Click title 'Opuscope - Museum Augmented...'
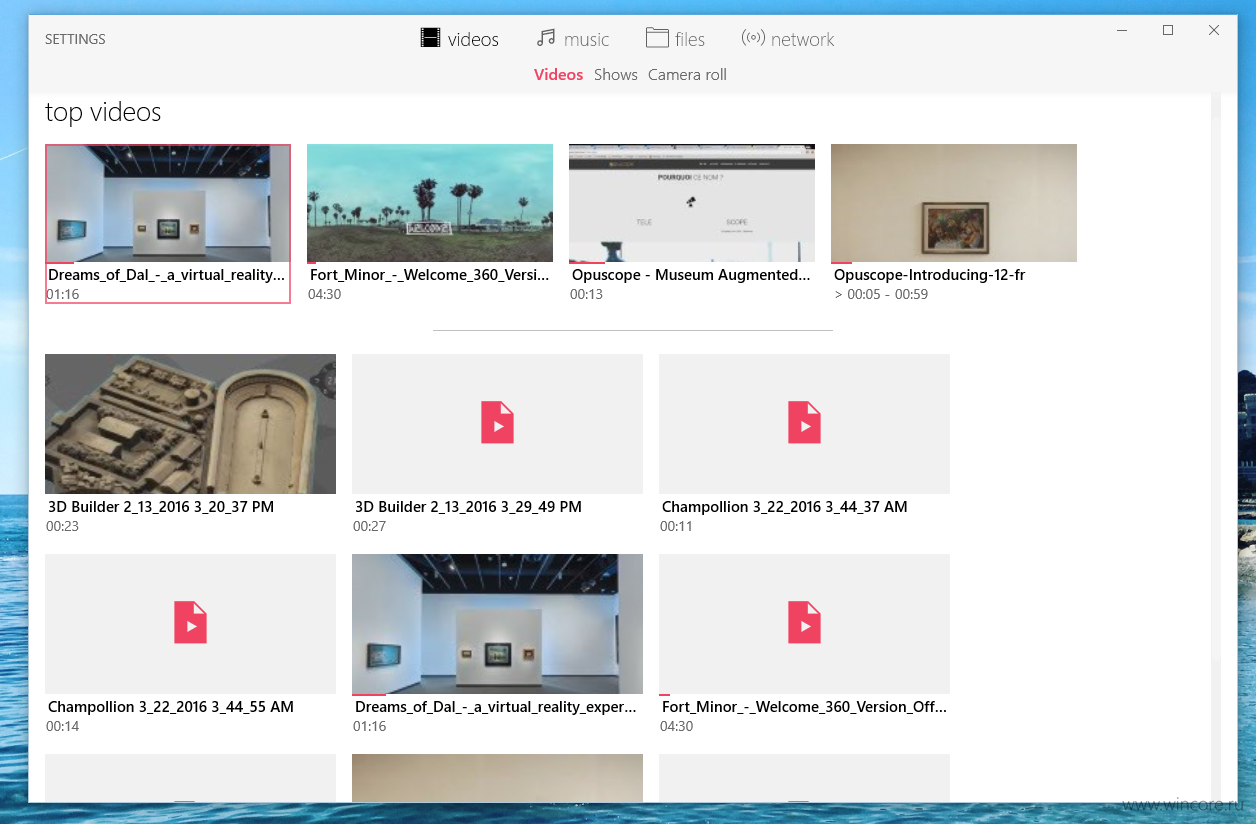This screenshot has width=1256, height=824. [x=691, y=274]
